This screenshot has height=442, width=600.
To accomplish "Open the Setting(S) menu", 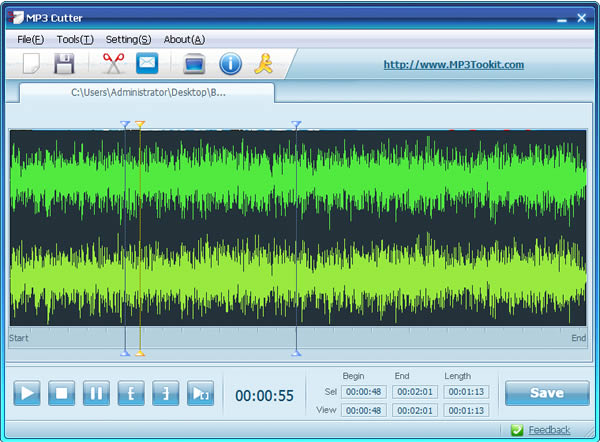I will (x=128, y=39).
